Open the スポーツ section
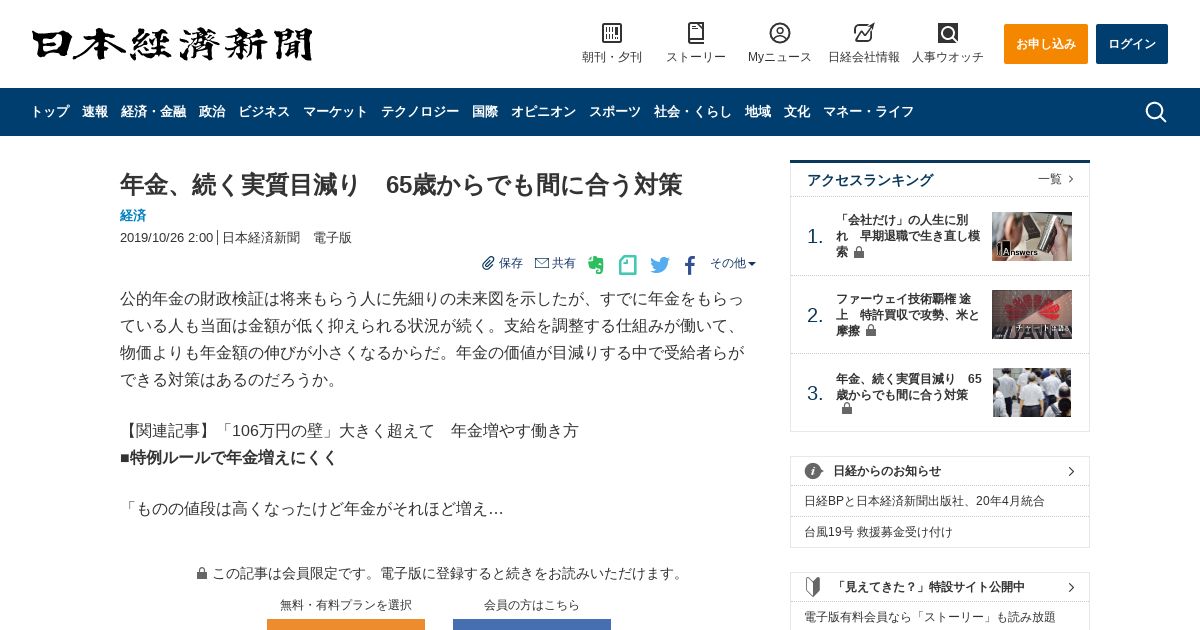 click(615, 112)
